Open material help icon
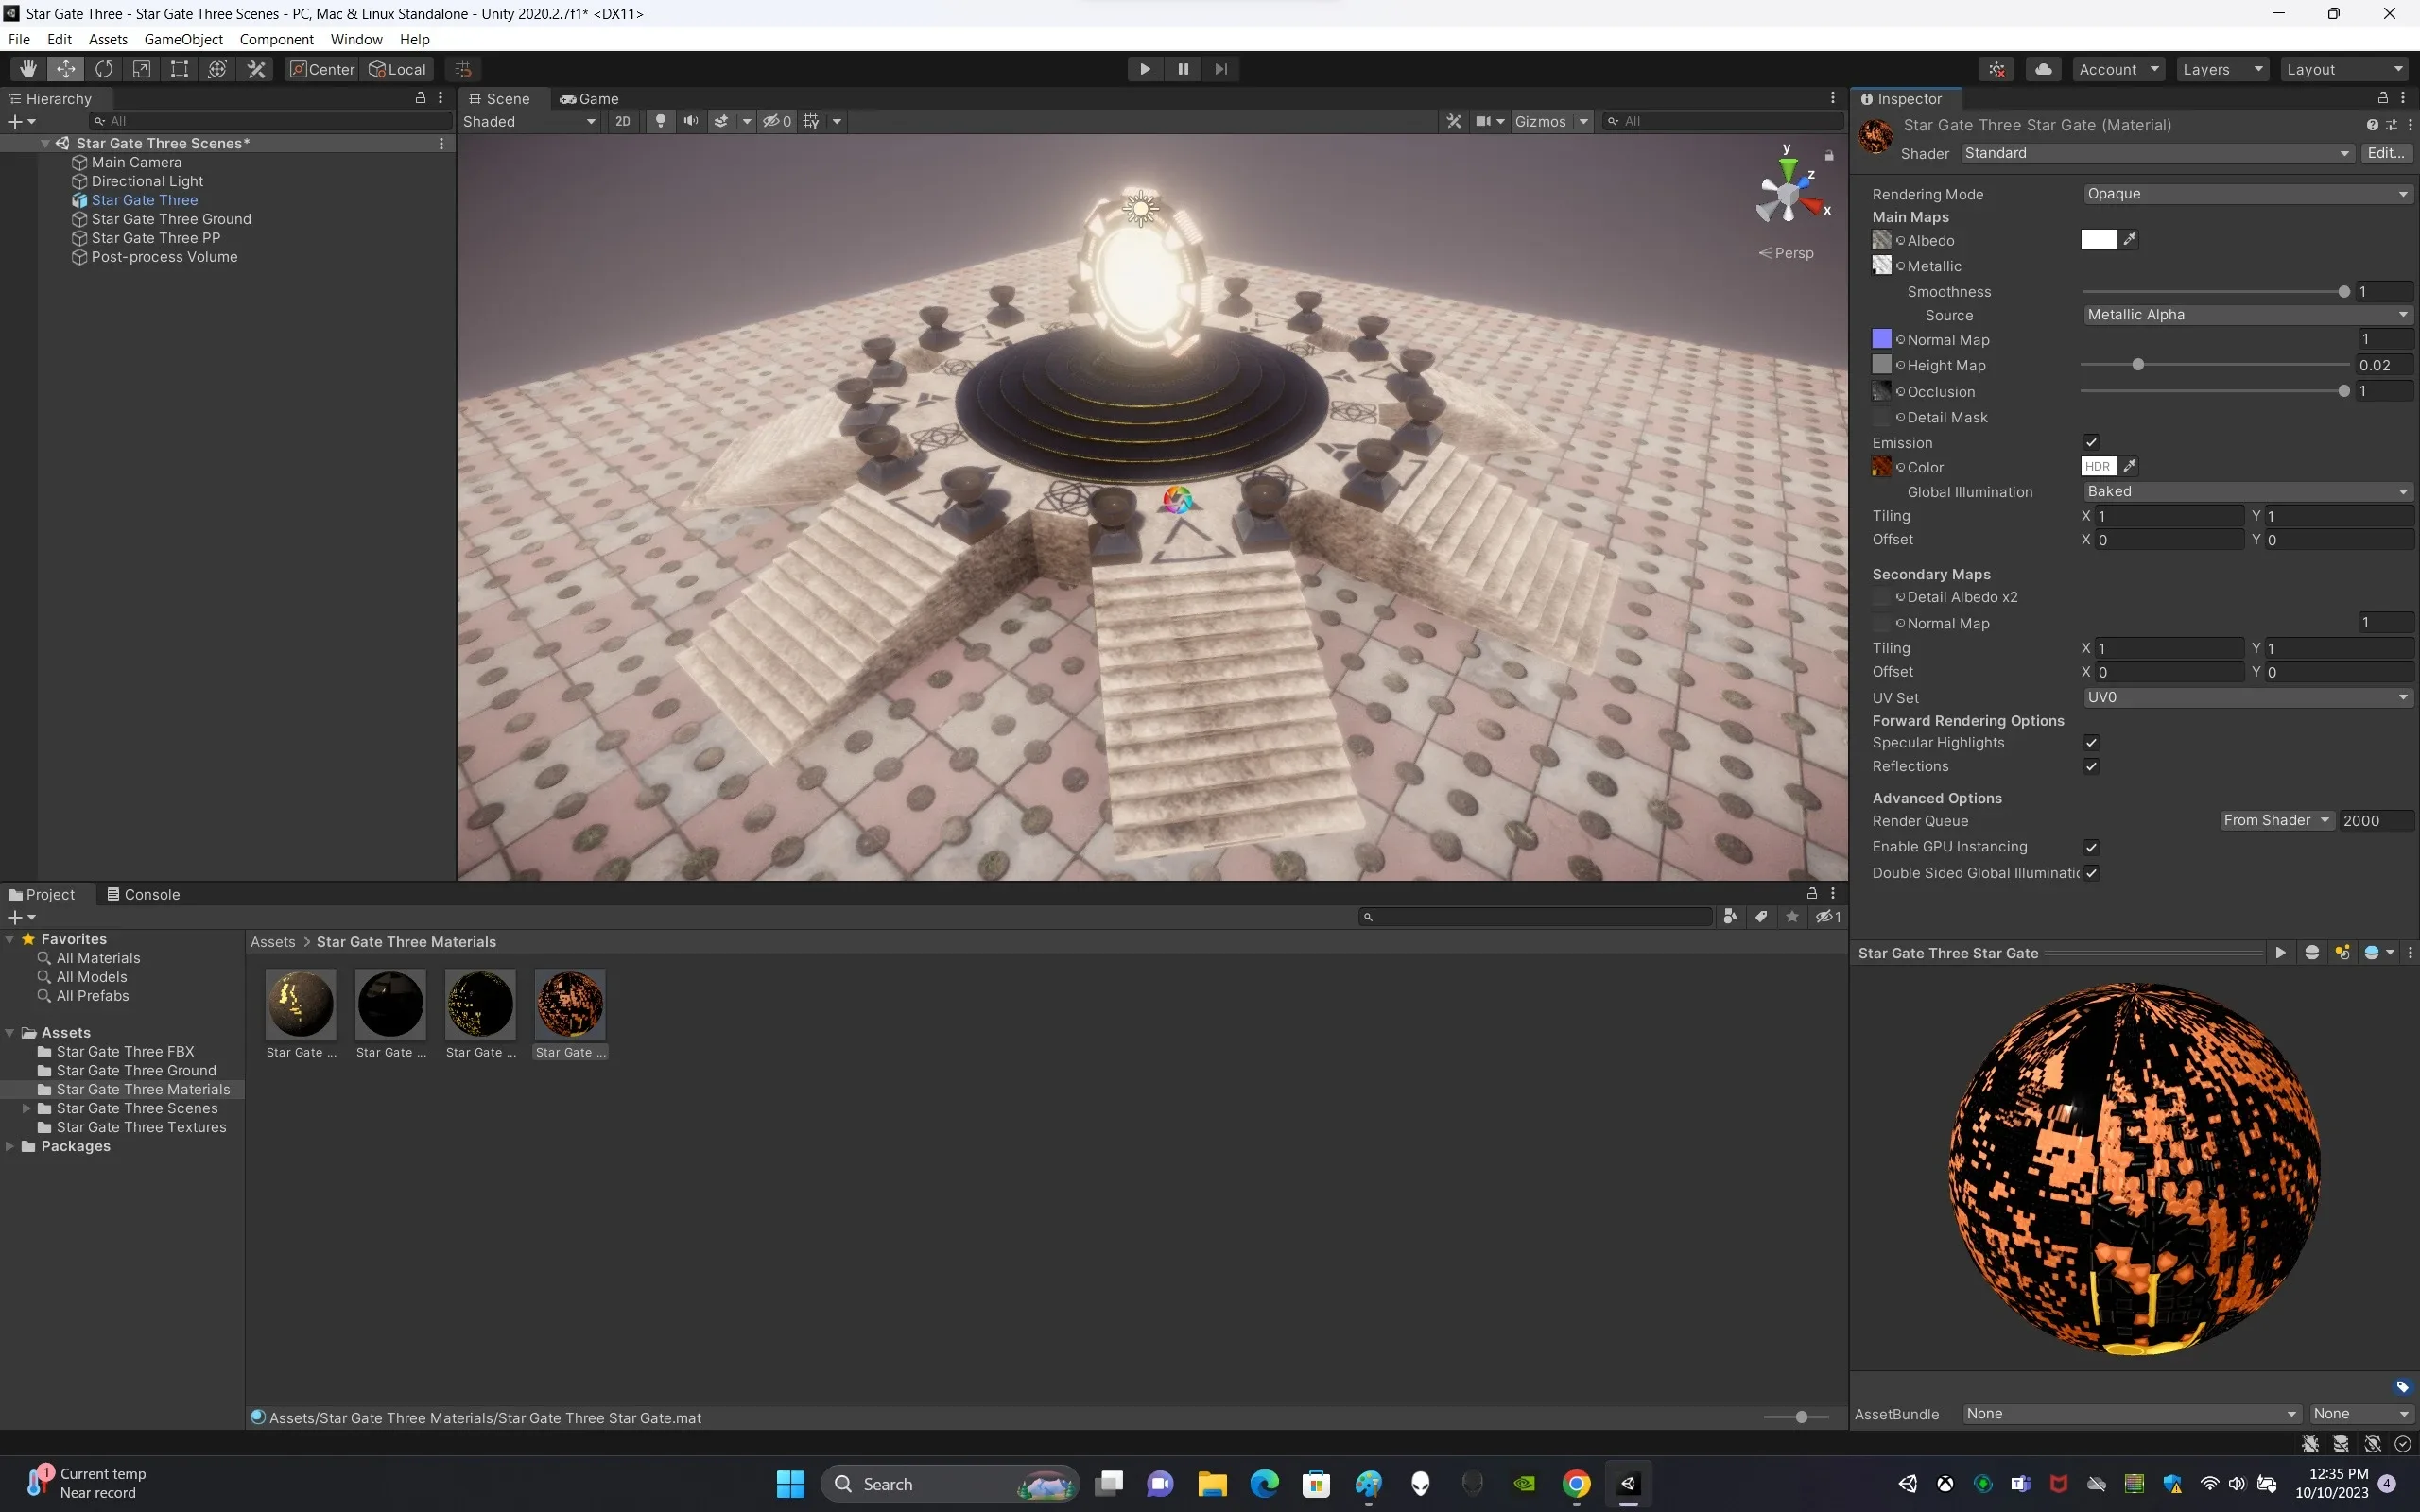Screen dimensions: 2420x1512 (2372, 125)
